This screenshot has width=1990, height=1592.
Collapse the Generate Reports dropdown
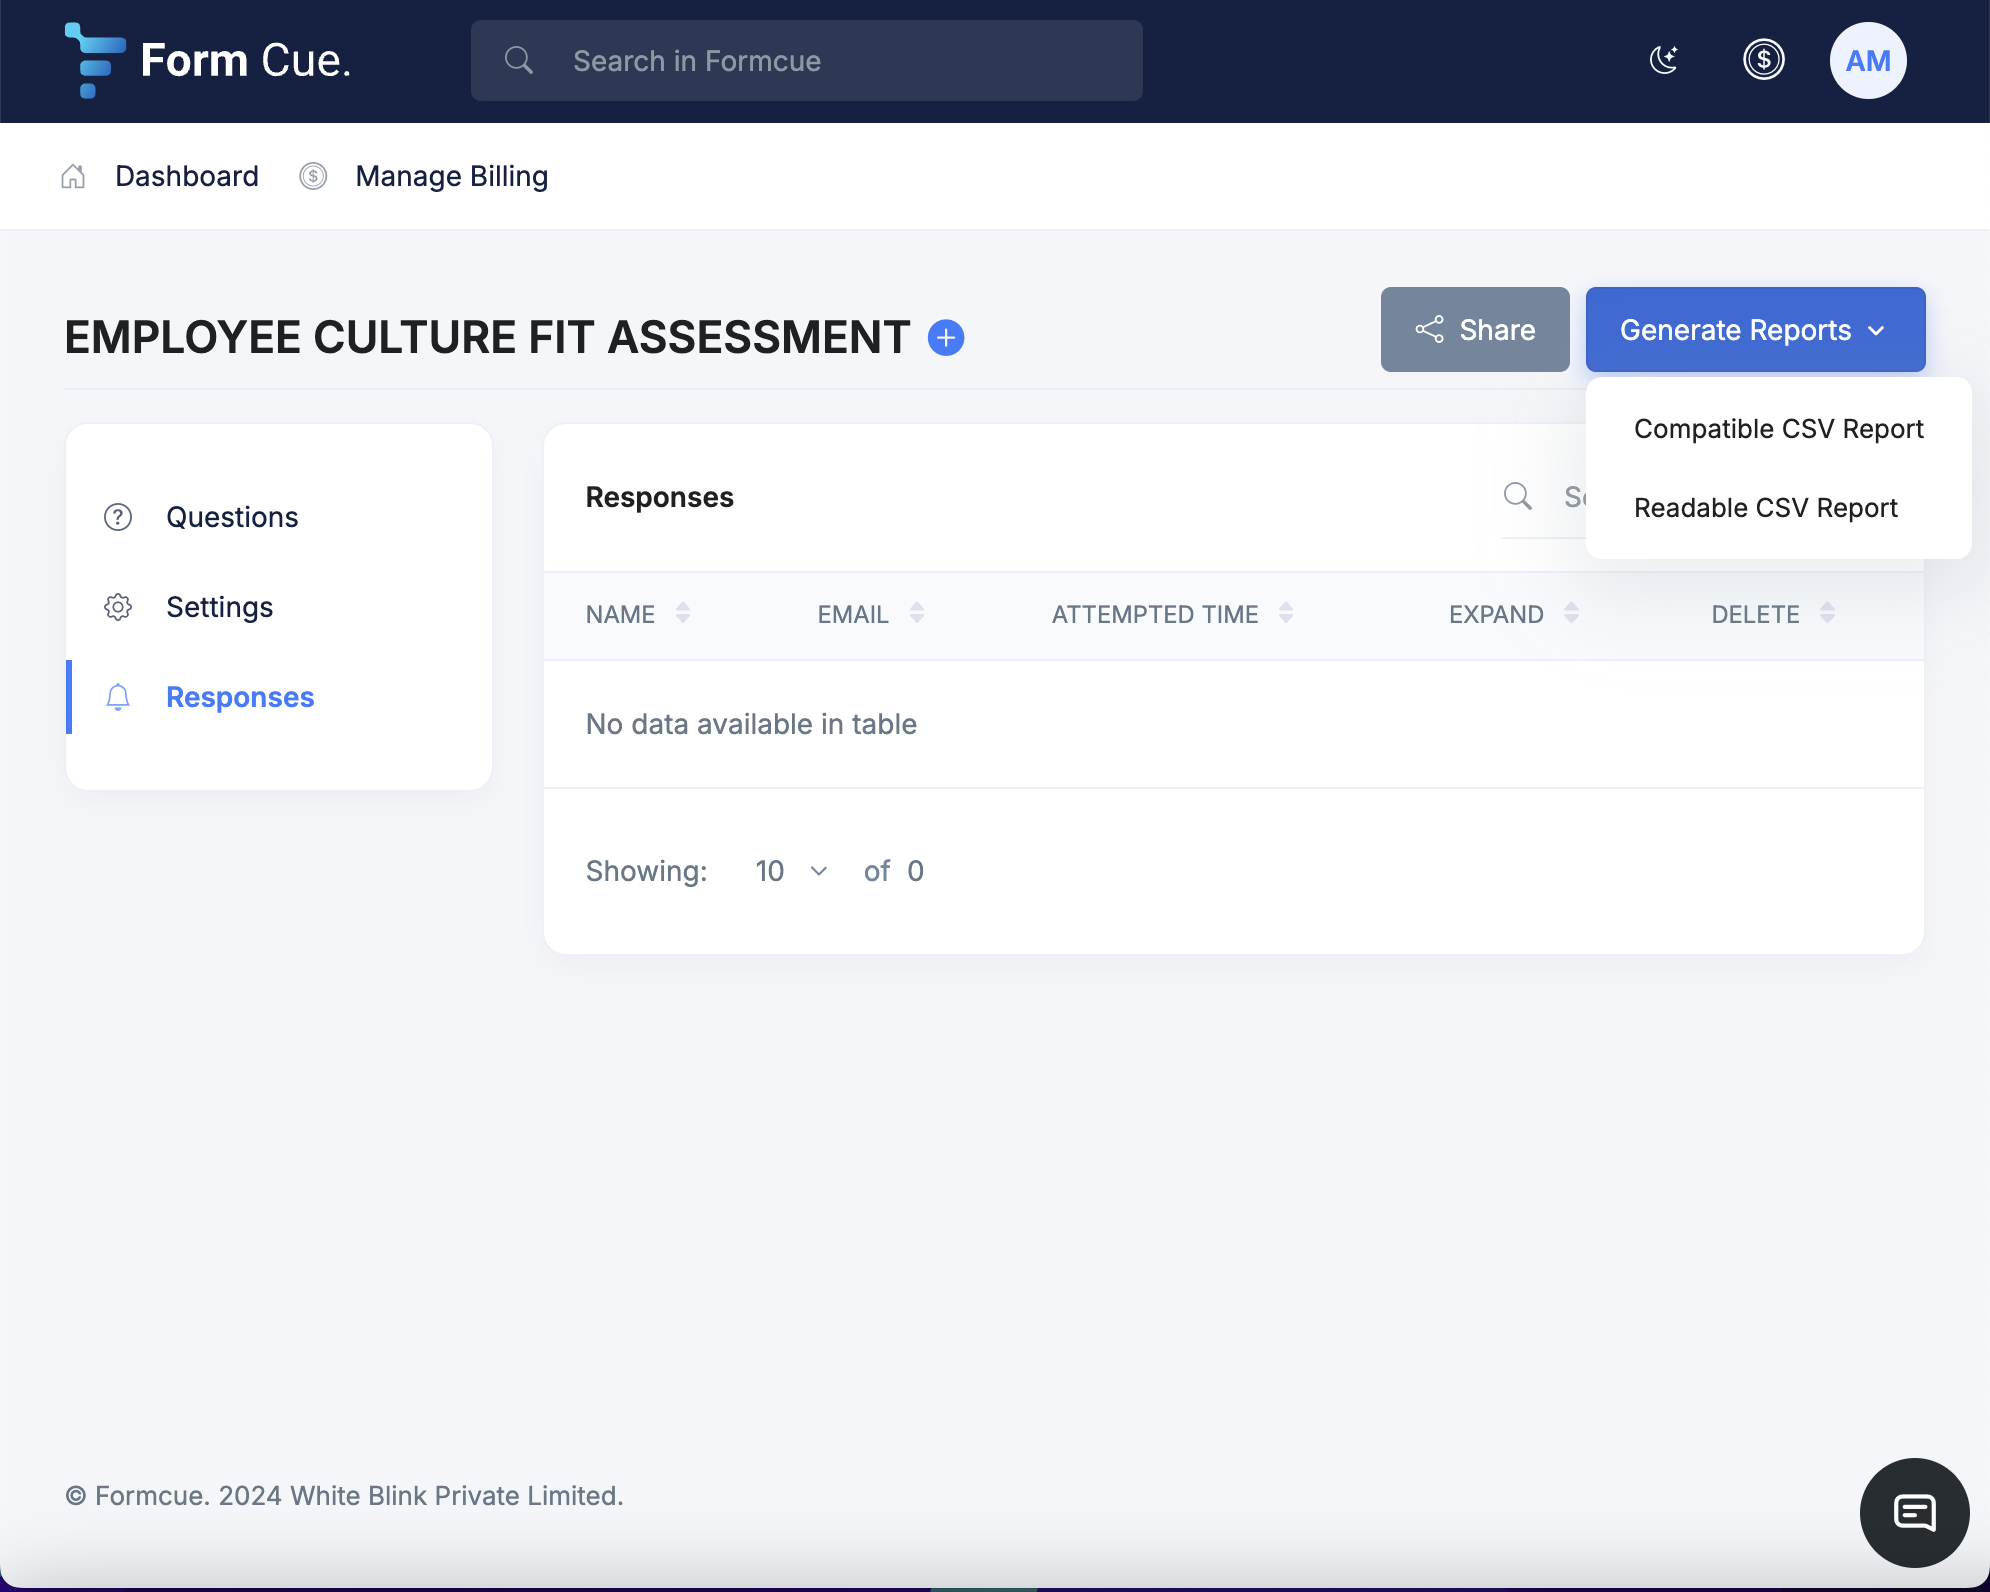click(1754, 330)
